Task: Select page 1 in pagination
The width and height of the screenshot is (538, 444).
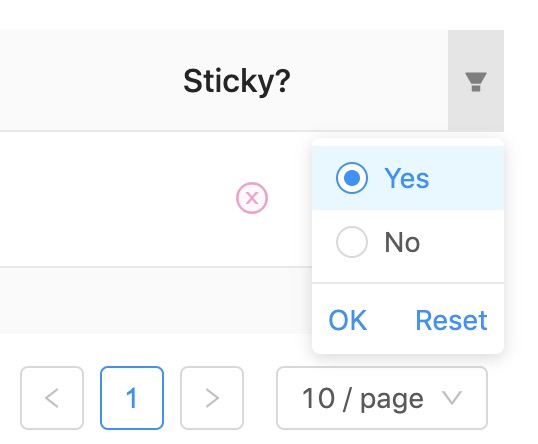Action: pyautogui.click(x=132, y=398)
